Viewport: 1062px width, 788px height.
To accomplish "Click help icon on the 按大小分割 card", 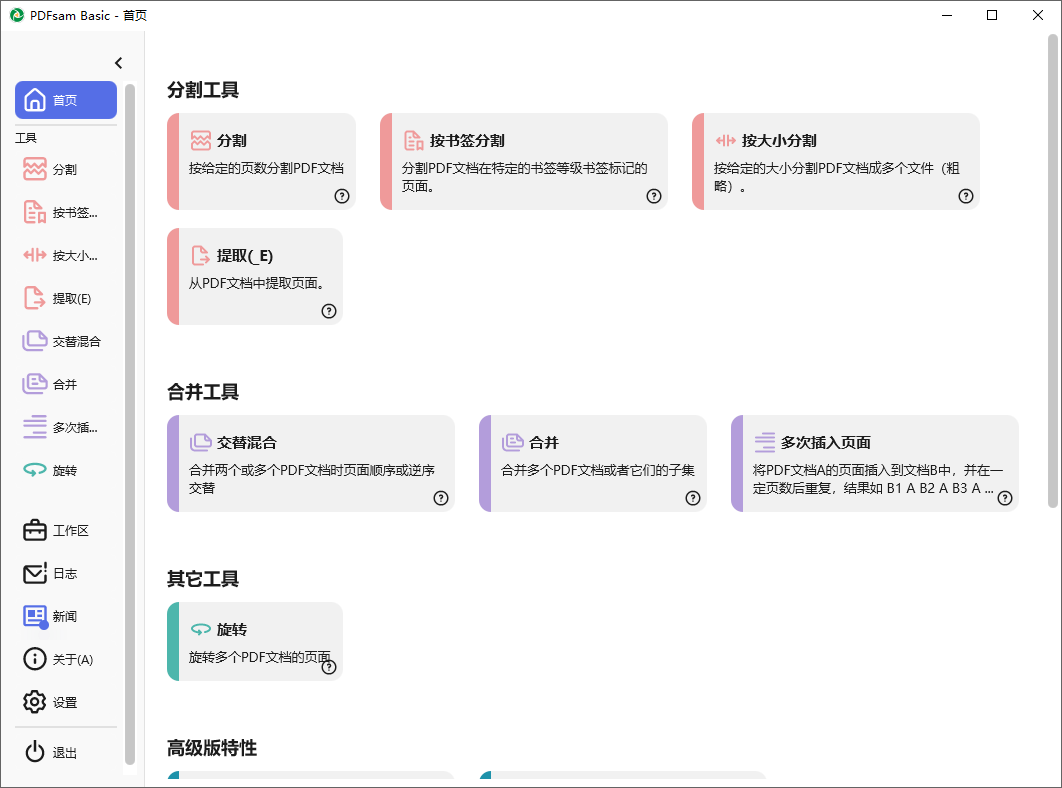I will (x=965, y=196).
